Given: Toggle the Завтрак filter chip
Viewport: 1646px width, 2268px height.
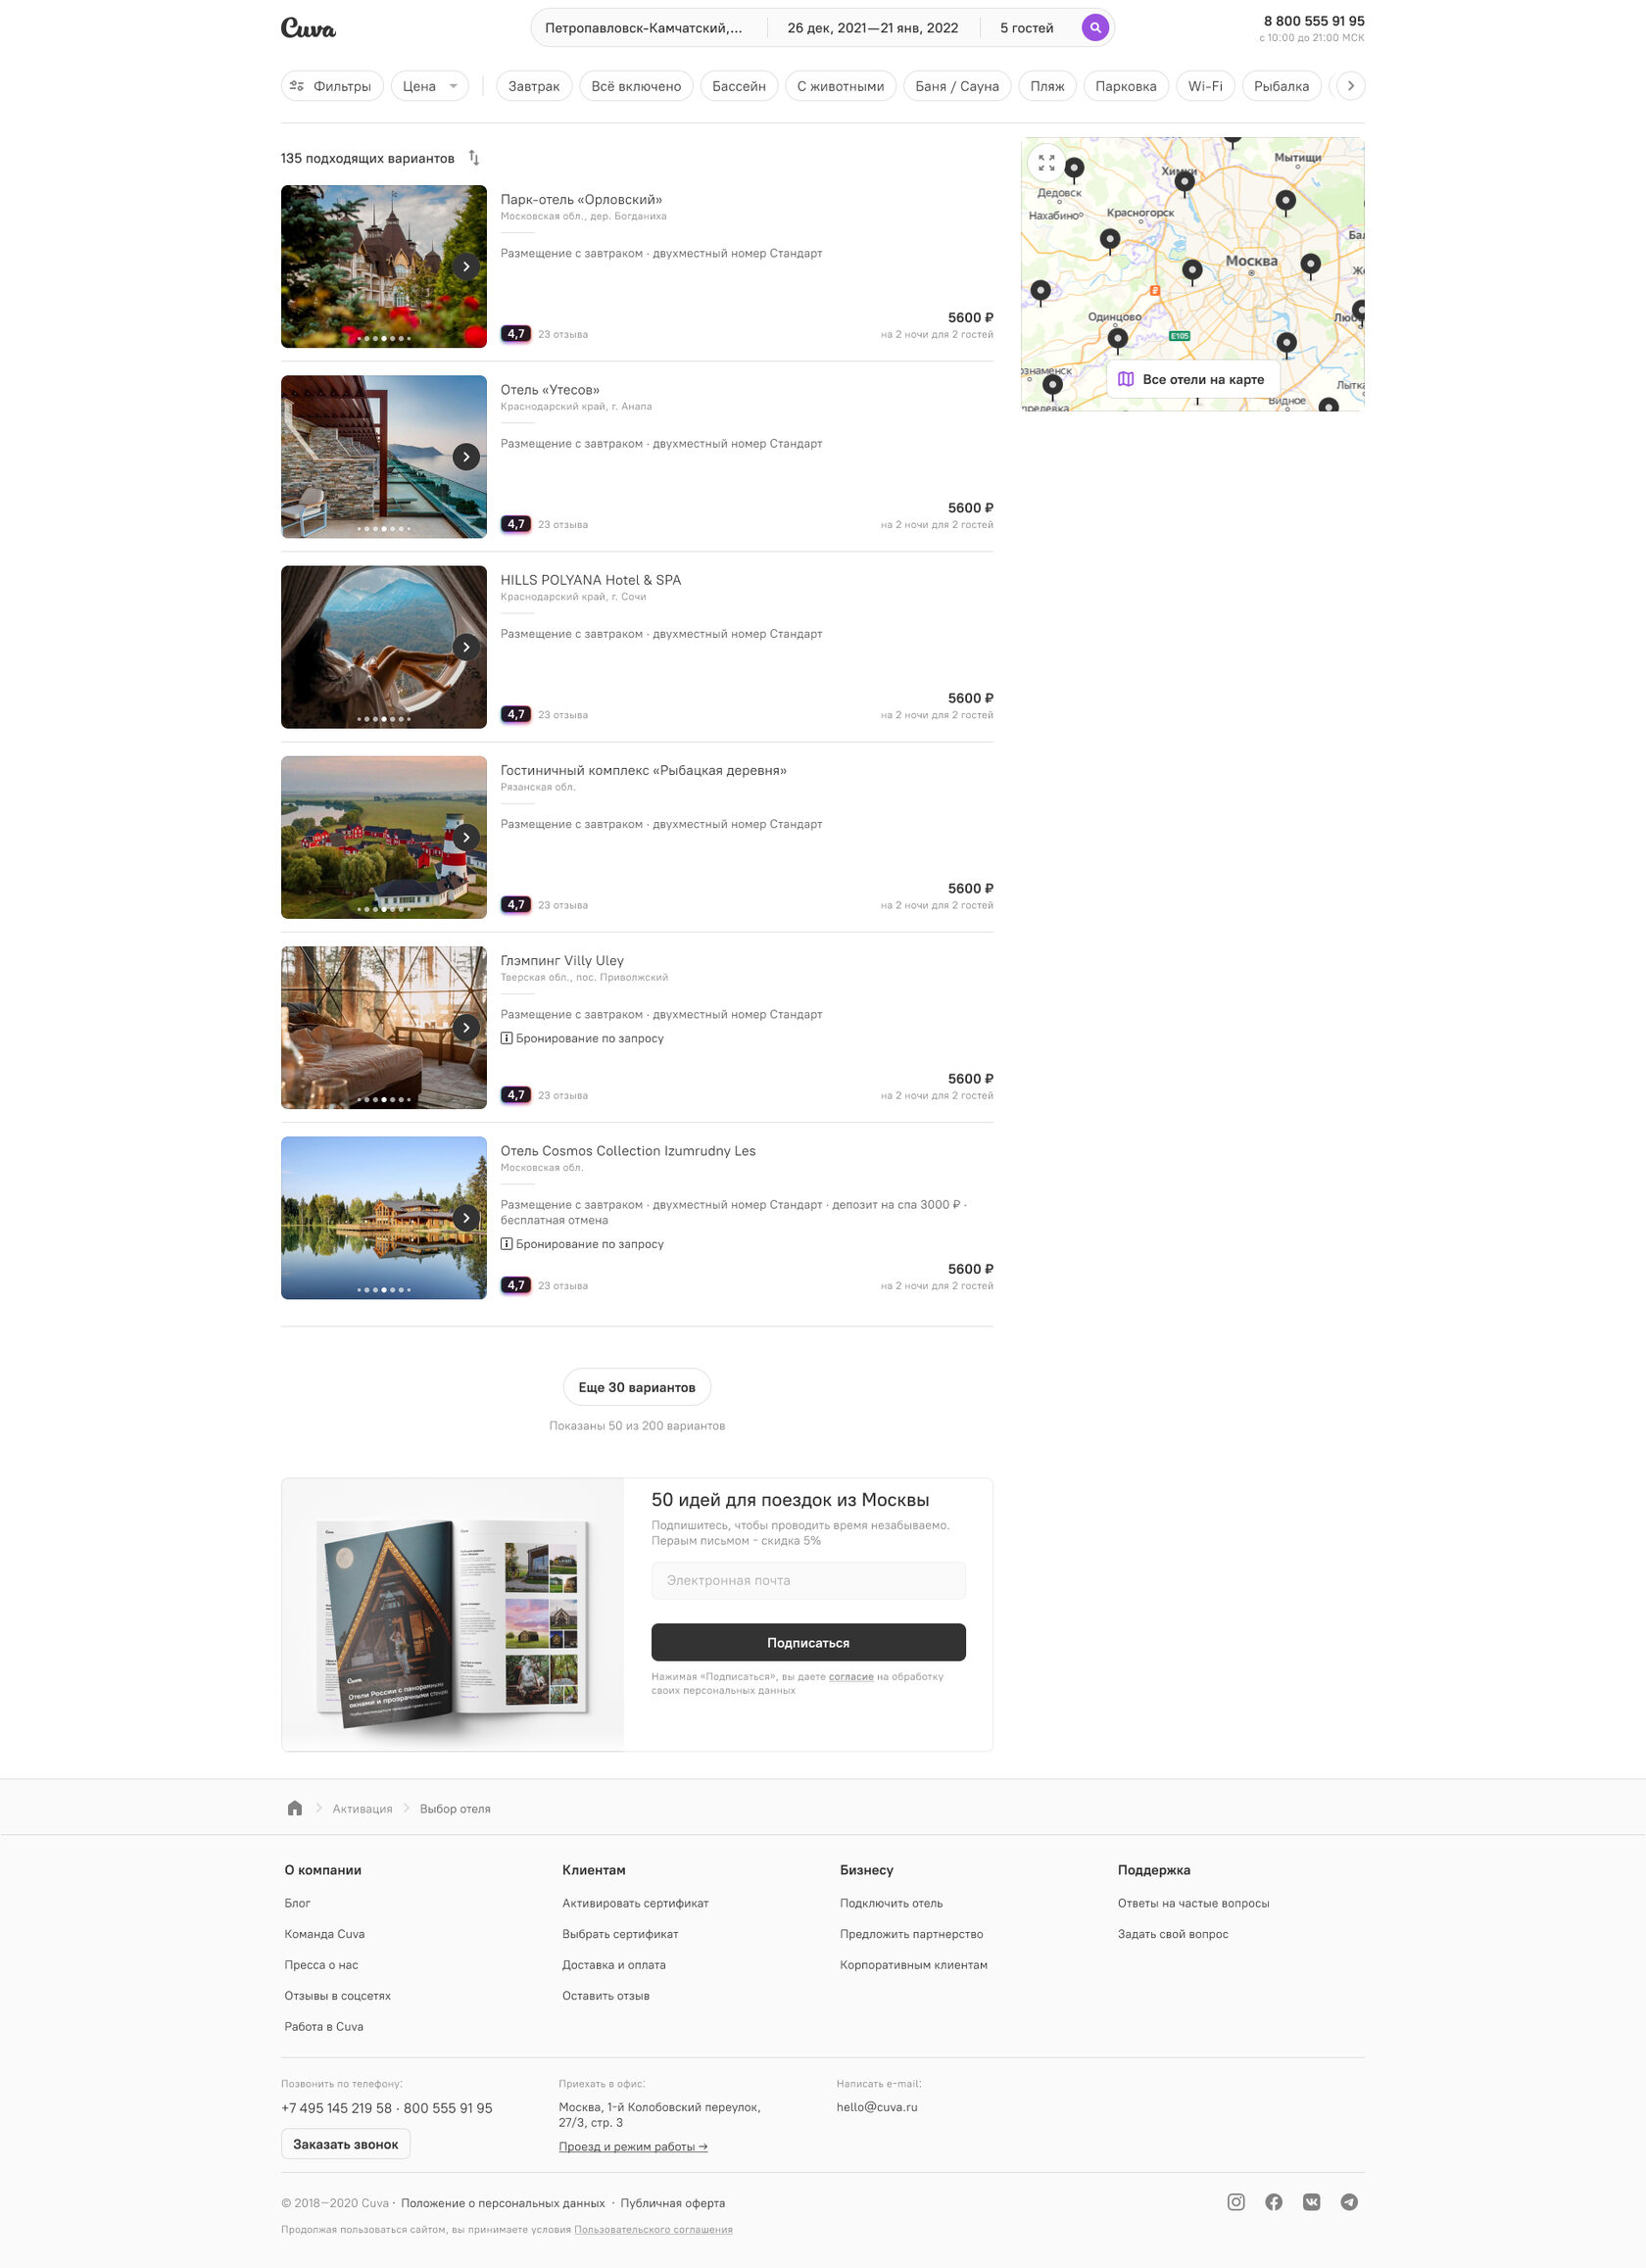Looking at the screenshot, I should pos(533,86).
